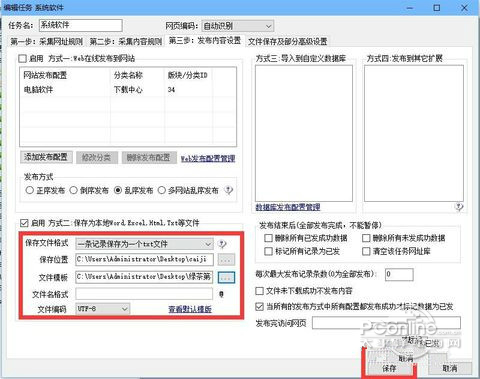Minimize the 编辑任务 window
The width and height of the screenshot is (480, 379).
click(x=410, y=8)
